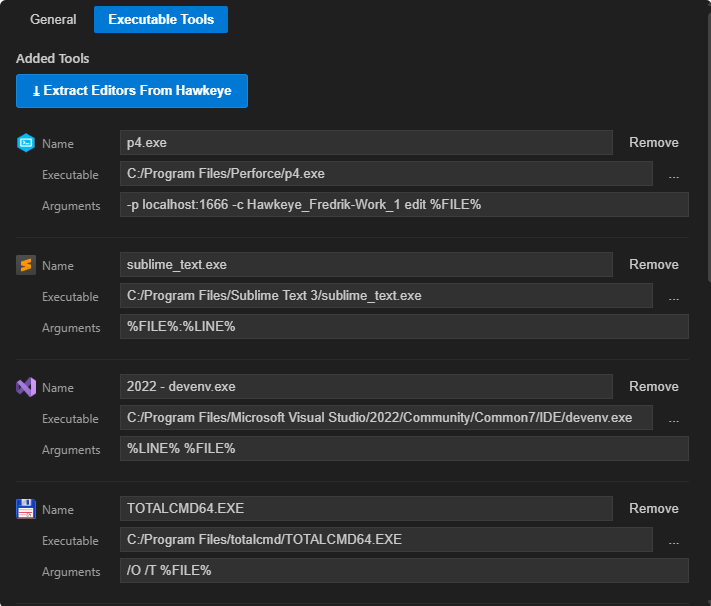Screen dimensions: 711x606
Task: Click the Visual Studio devenv icon
Action: pyautogui.click(x=26, y=387)
